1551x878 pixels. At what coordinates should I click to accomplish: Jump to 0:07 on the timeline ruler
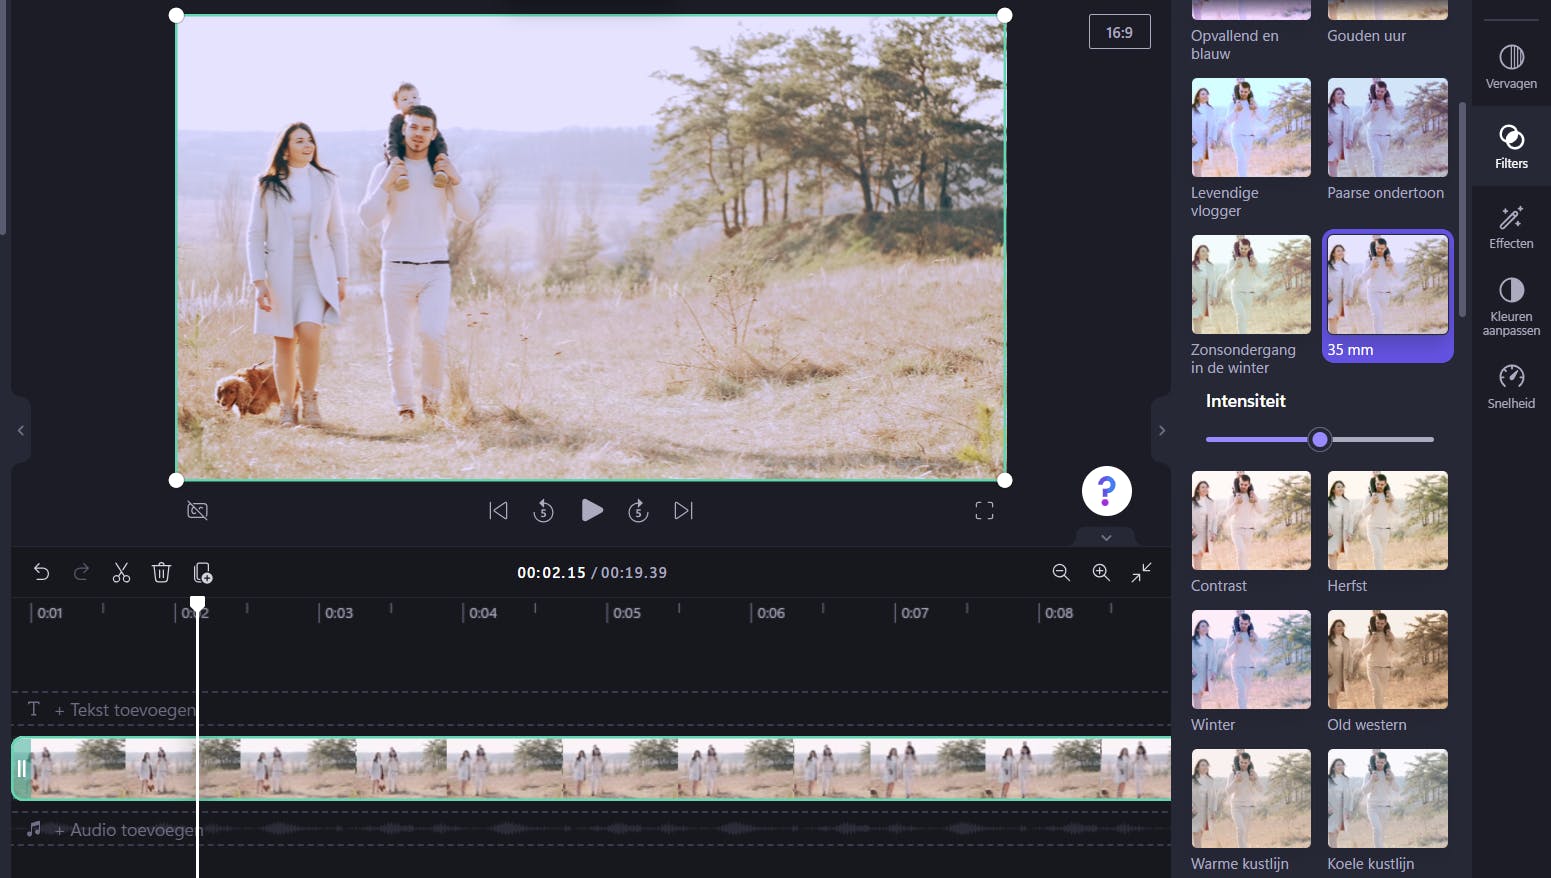(x=915, y=612)
